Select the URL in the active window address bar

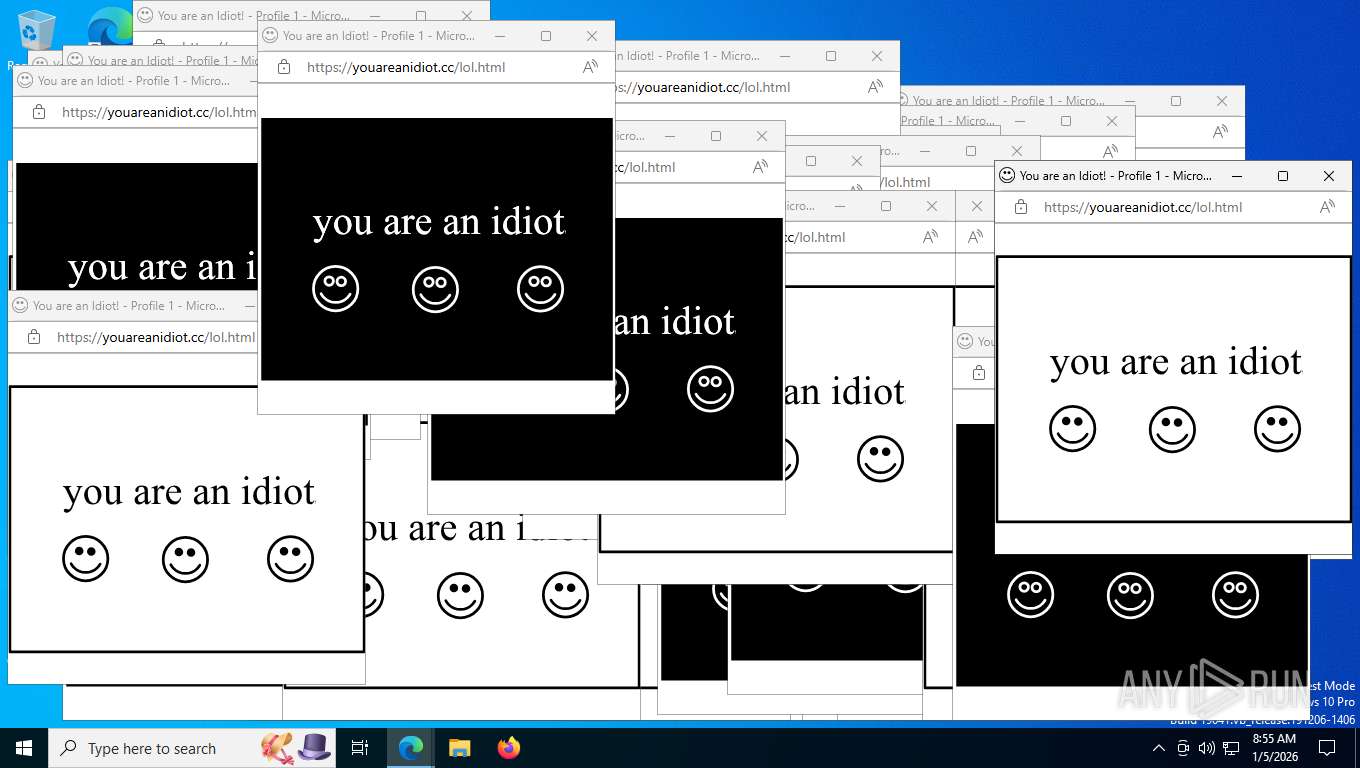1143,207
